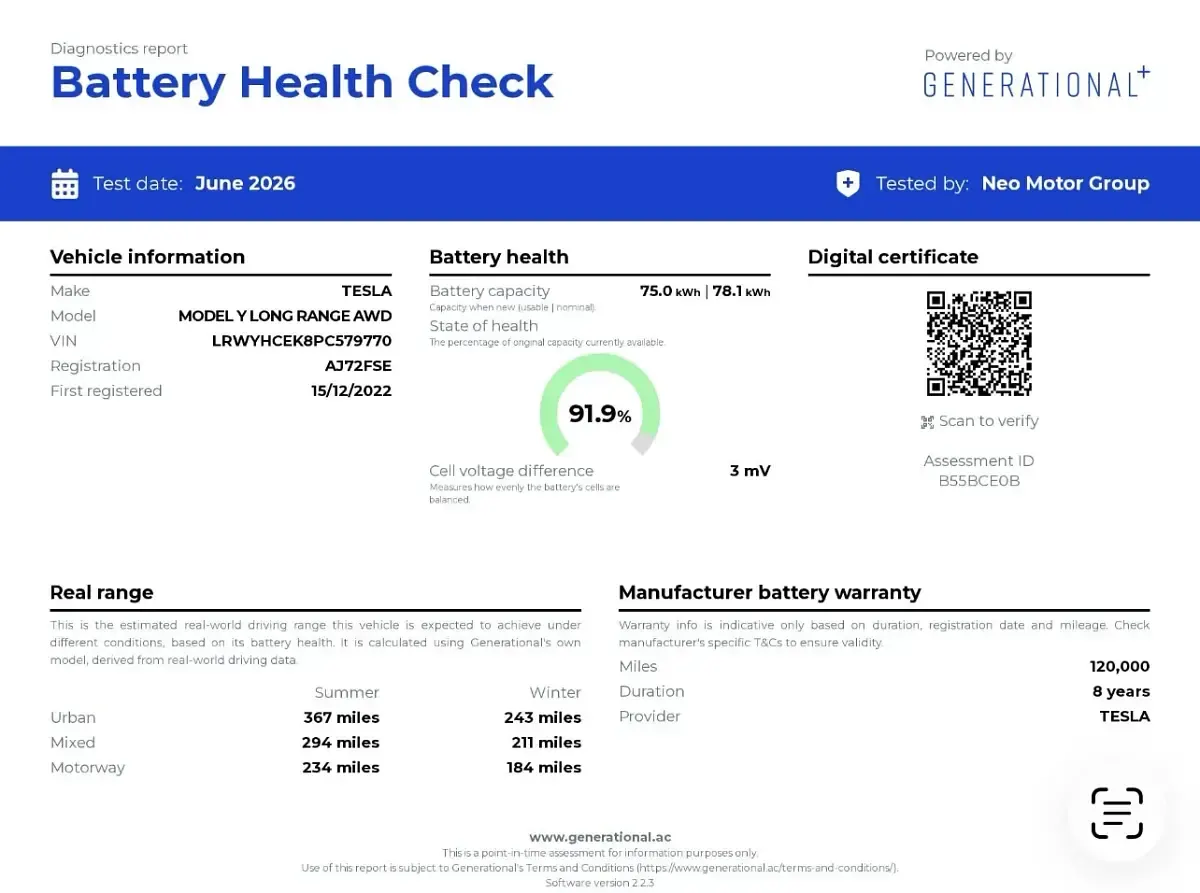Click urban summer range 367 miles
The image size is (1200, 893).
342,717
